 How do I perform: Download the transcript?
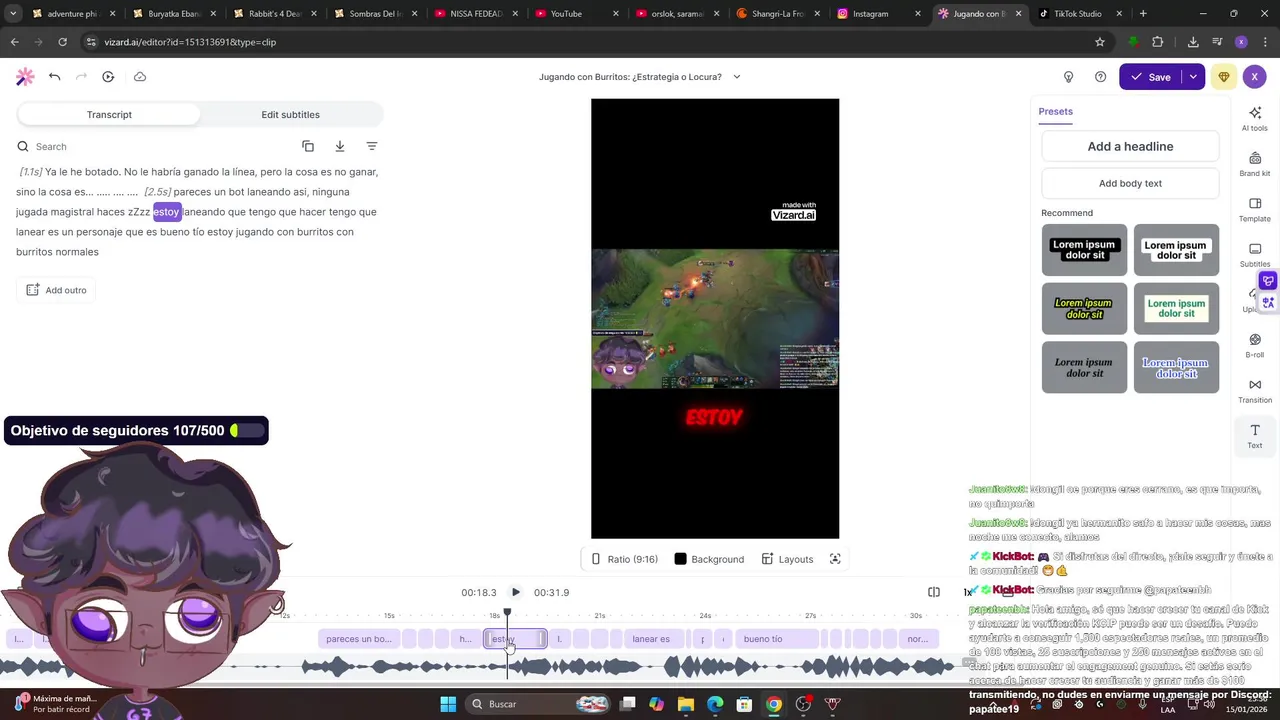[x=340, y=146]
